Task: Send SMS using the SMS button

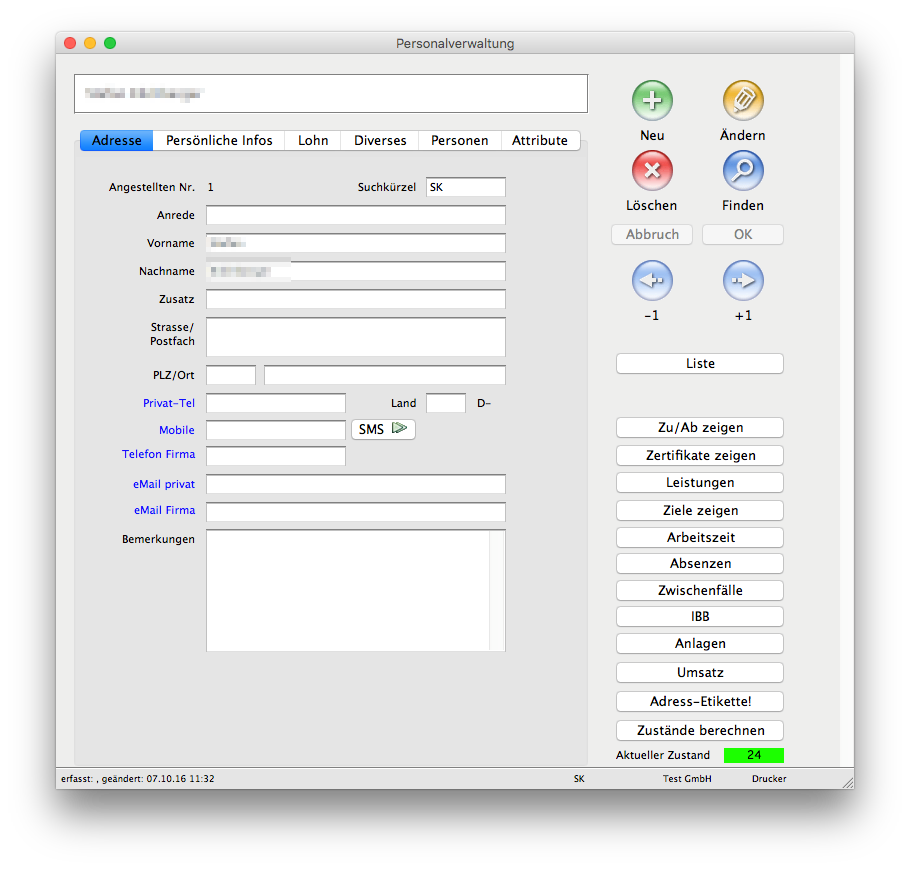Action: coord(383,429)
